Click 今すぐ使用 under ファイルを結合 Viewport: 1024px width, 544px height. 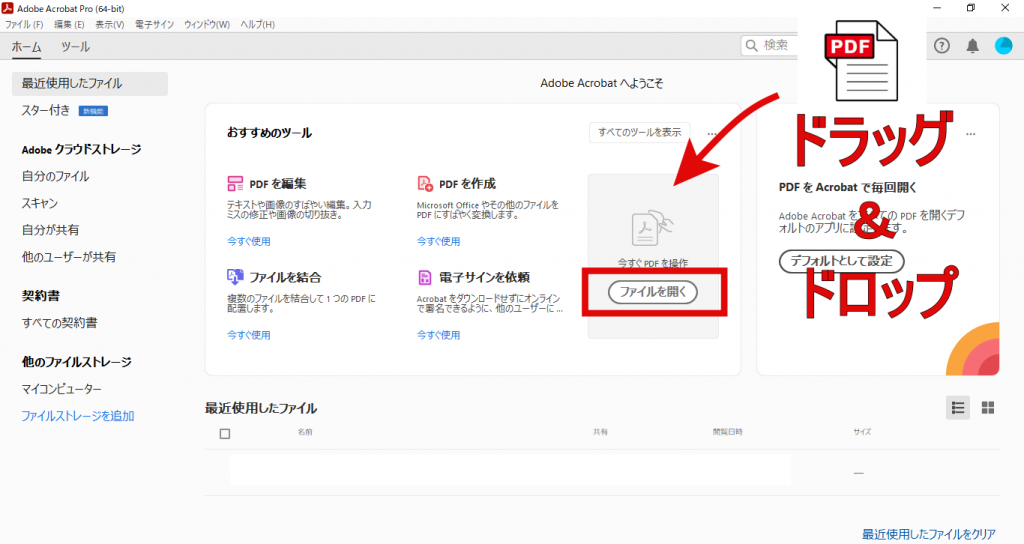(x=249, y=335)
